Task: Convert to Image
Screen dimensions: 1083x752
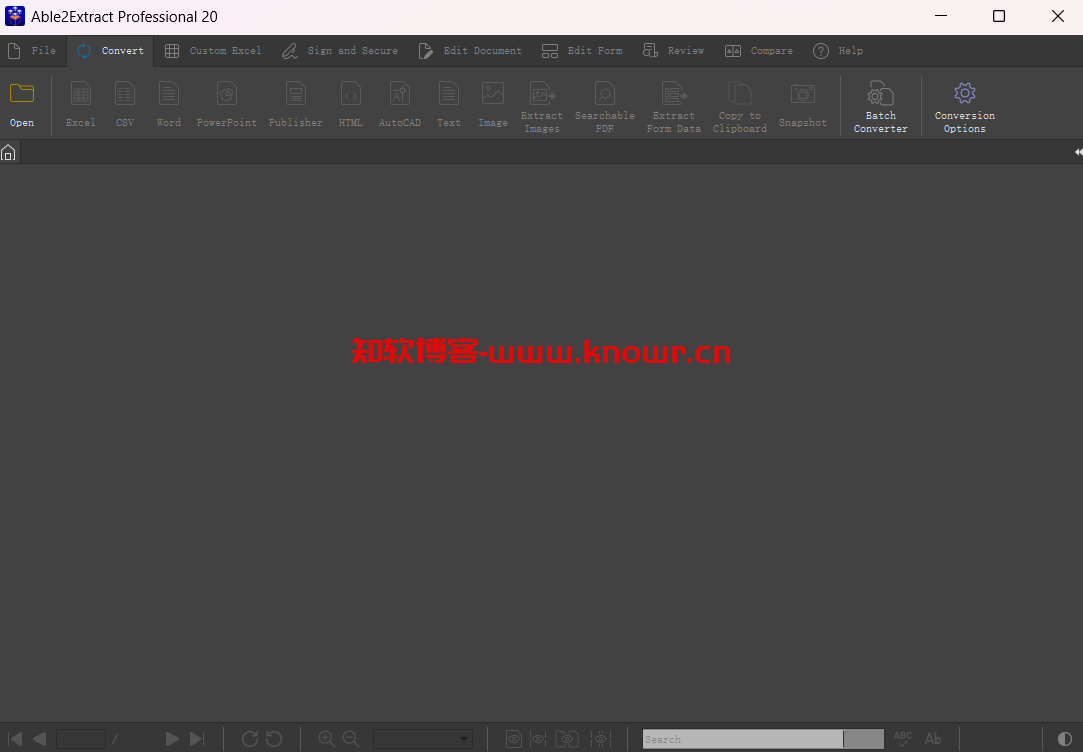Action: (x=493, y=104)
